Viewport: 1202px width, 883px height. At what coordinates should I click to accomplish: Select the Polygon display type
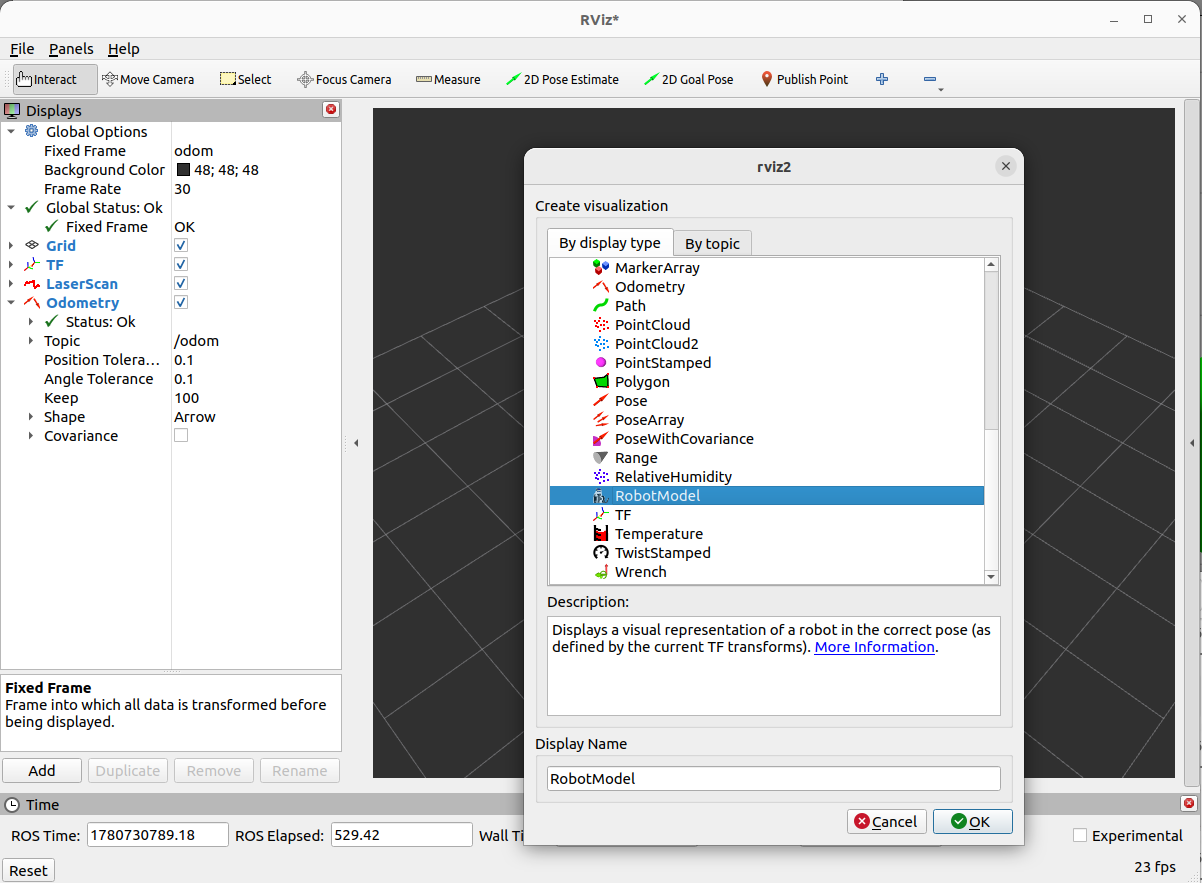[642, 382]
